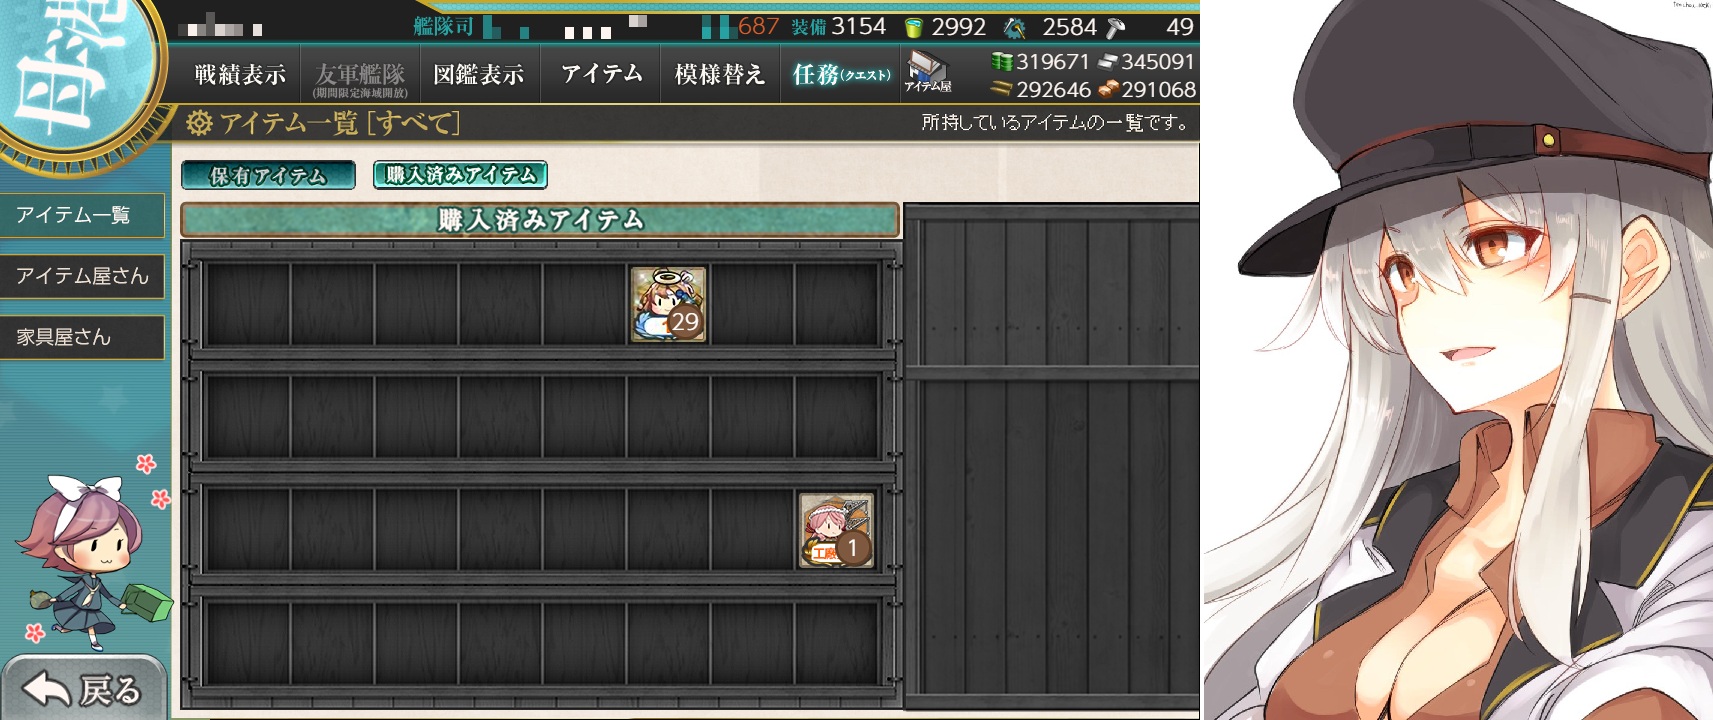Open 模様替え menu
Image resolution: width=1713 pixels, height=720 pixels.
(x=720, y=75)
